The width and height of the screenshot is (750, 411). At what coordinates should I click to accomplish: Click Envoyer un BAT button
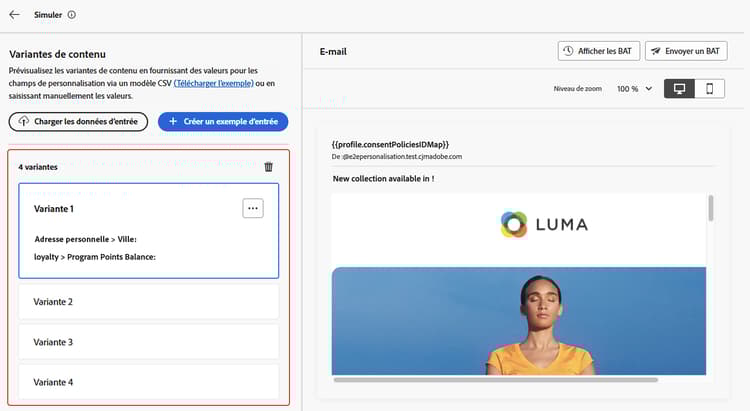pos(686,51)
